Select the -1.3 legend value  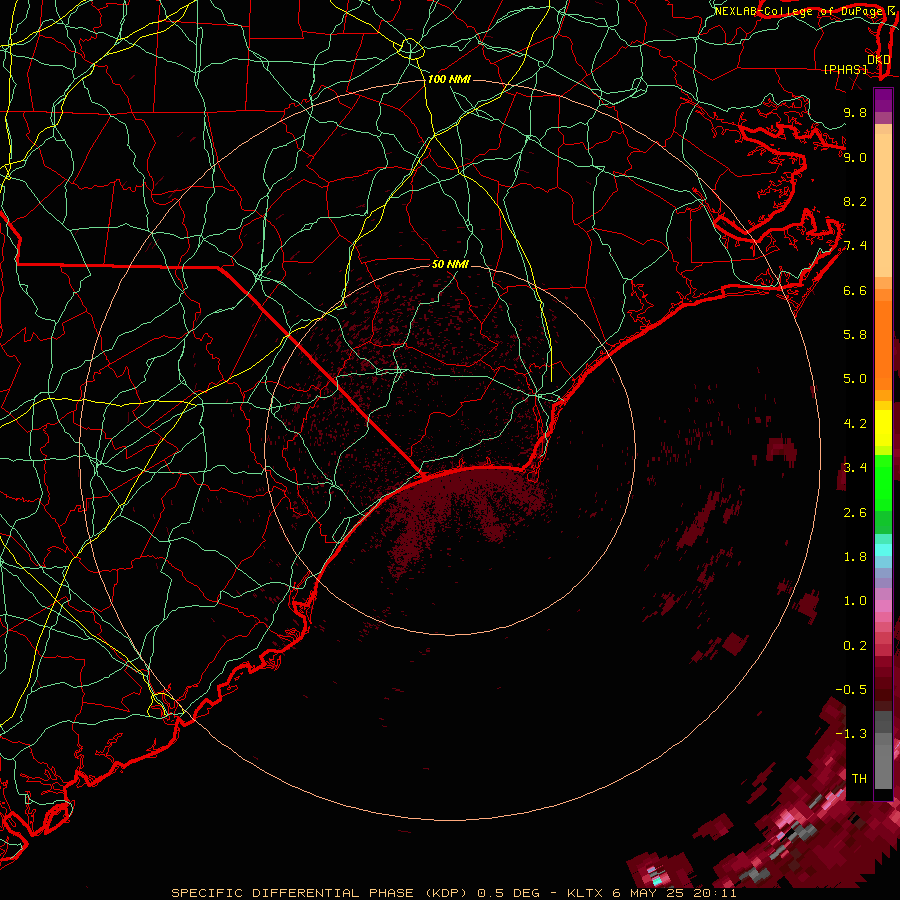click(x=851, y=734)
